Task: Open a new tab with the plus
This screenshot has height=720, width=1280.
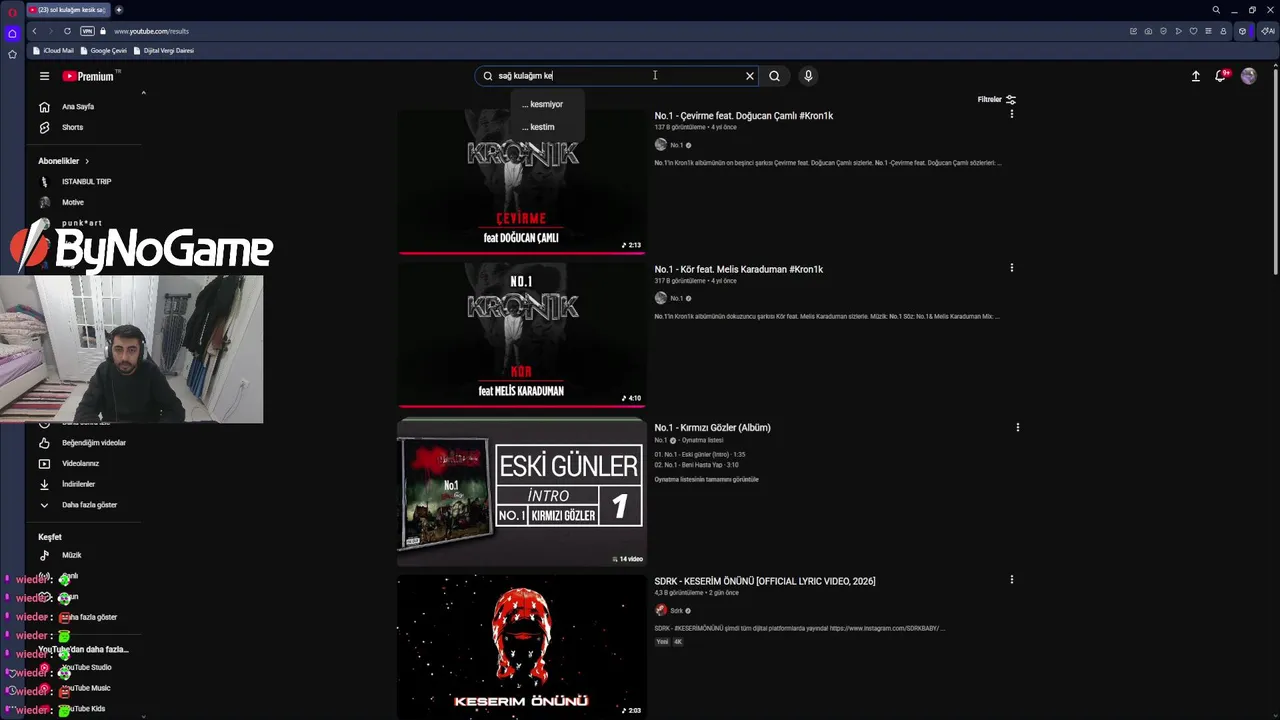Action: pyautogui.click(x=119, y=10)
